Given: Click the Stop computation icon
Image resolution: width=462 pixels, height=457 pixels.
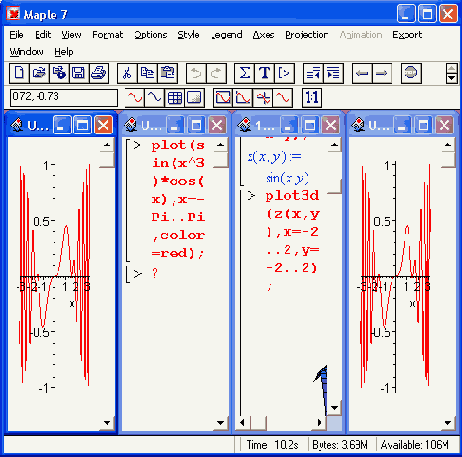Looking at the screenshot, I should [x=411, y=73].
